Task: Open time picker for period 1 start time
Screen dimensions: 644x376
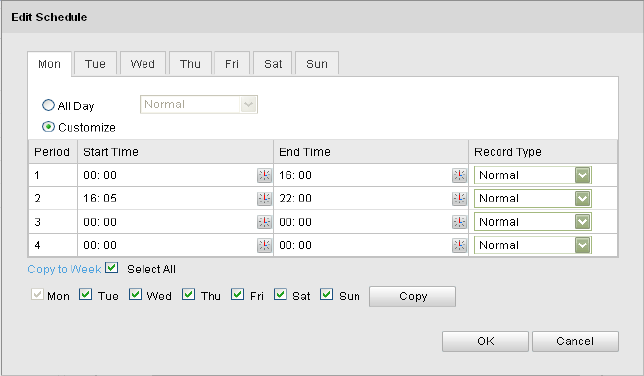Action: (x=264, y=175)
